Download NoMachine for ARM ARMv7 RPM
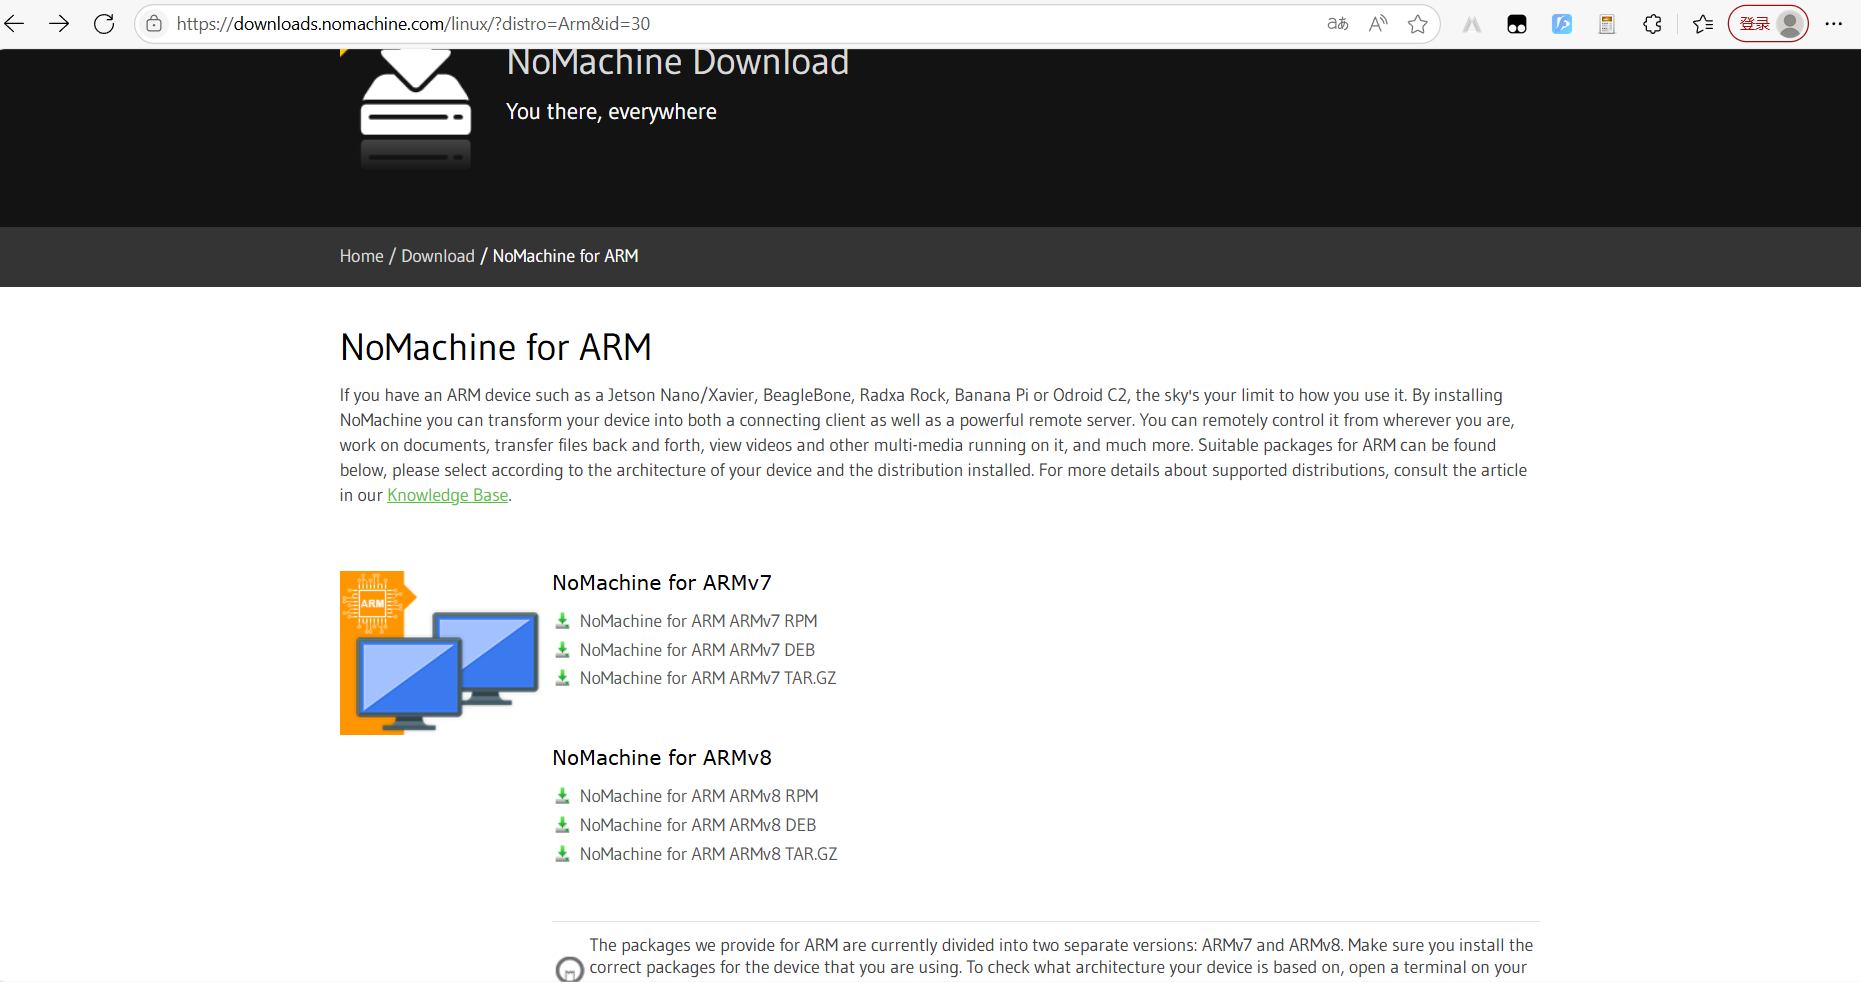The width and height of the screenshot is (1861, 982). pos(698,621)
